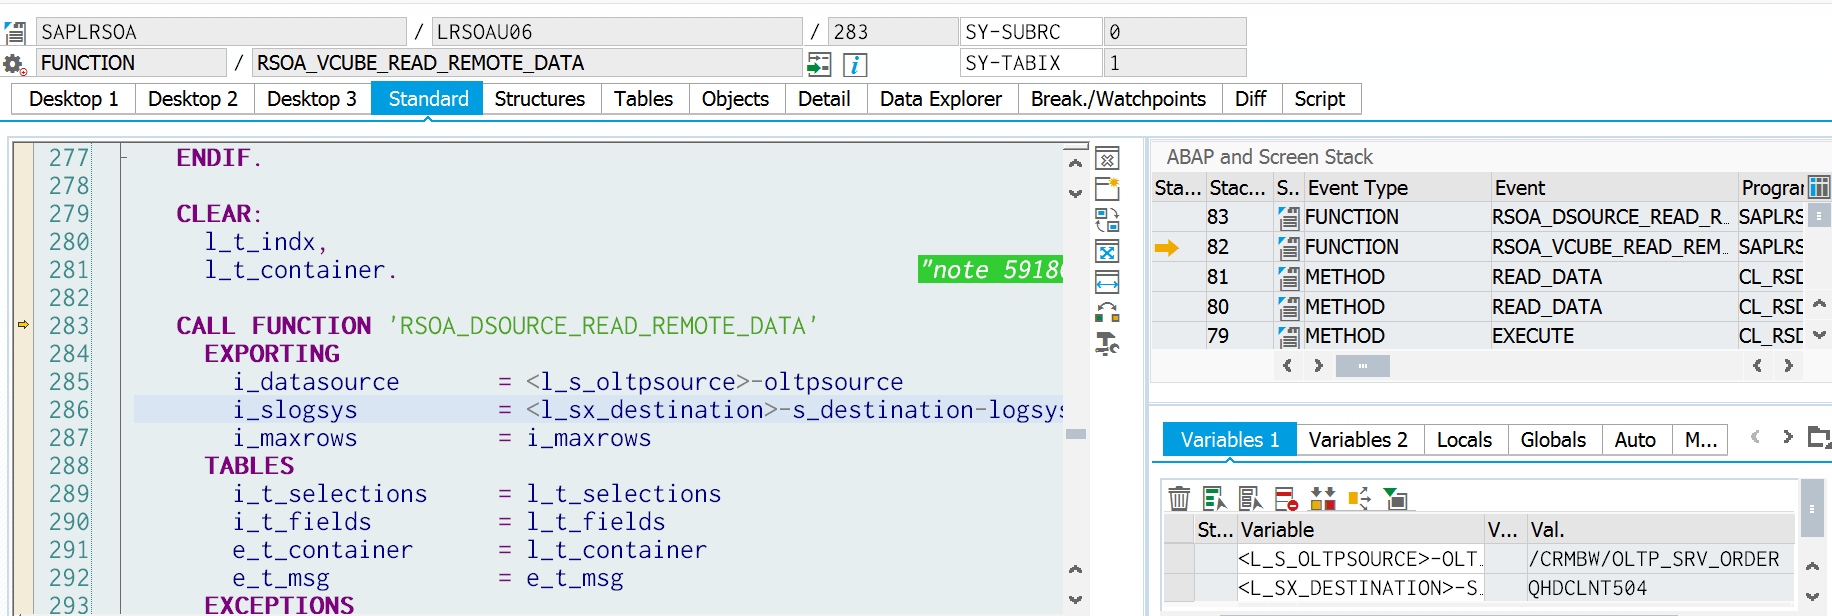The width and height of the screenshot is (1832, 616).
Task: Switch to the Variables 2 tab
Action: [x=1358, y=440]
